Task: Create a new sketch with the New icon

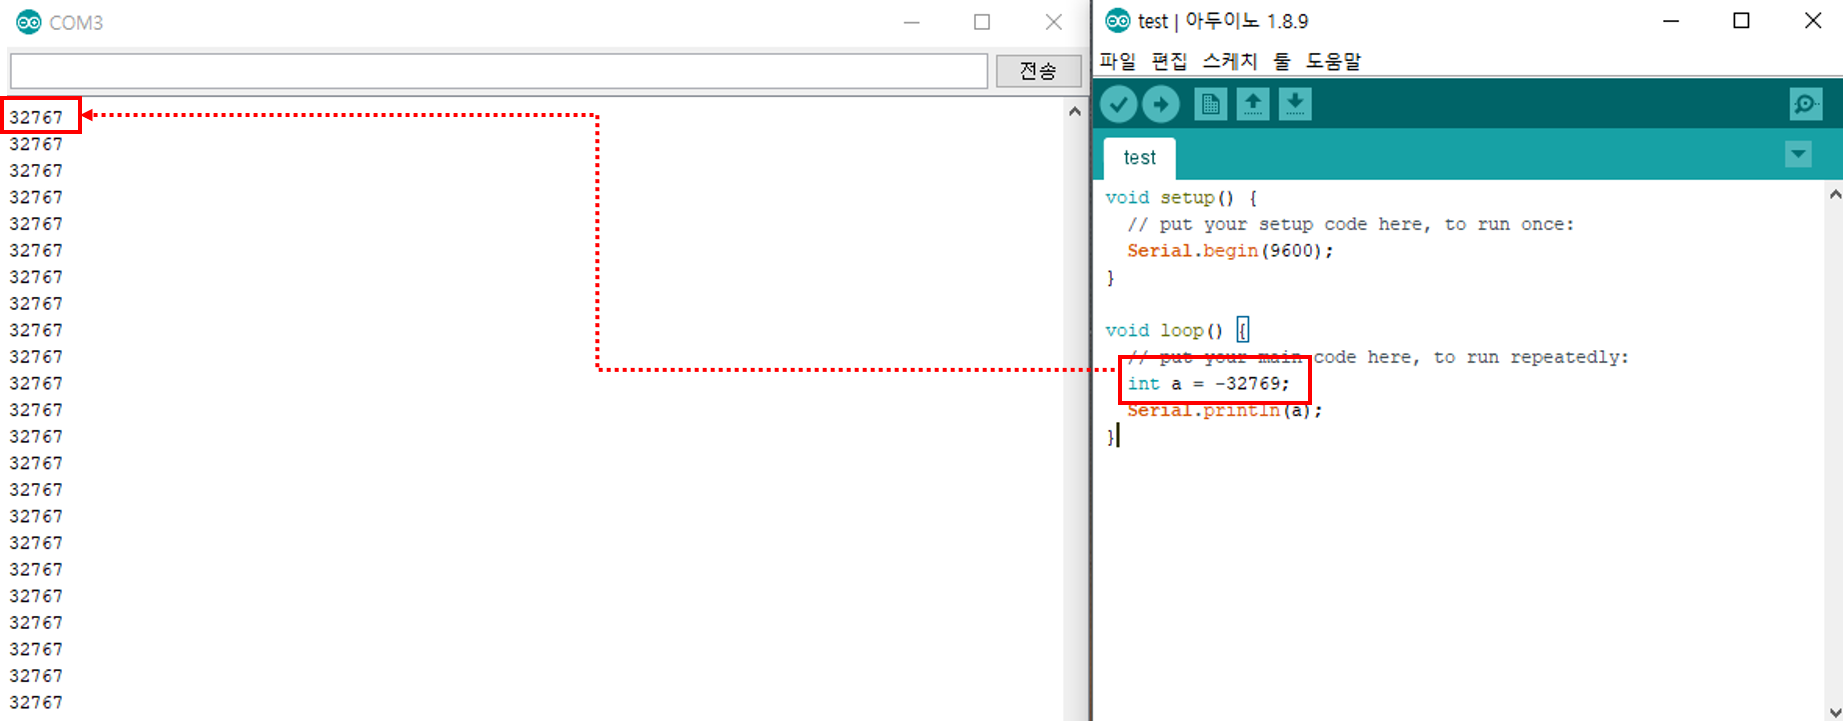Action: tap(1210, 104)
